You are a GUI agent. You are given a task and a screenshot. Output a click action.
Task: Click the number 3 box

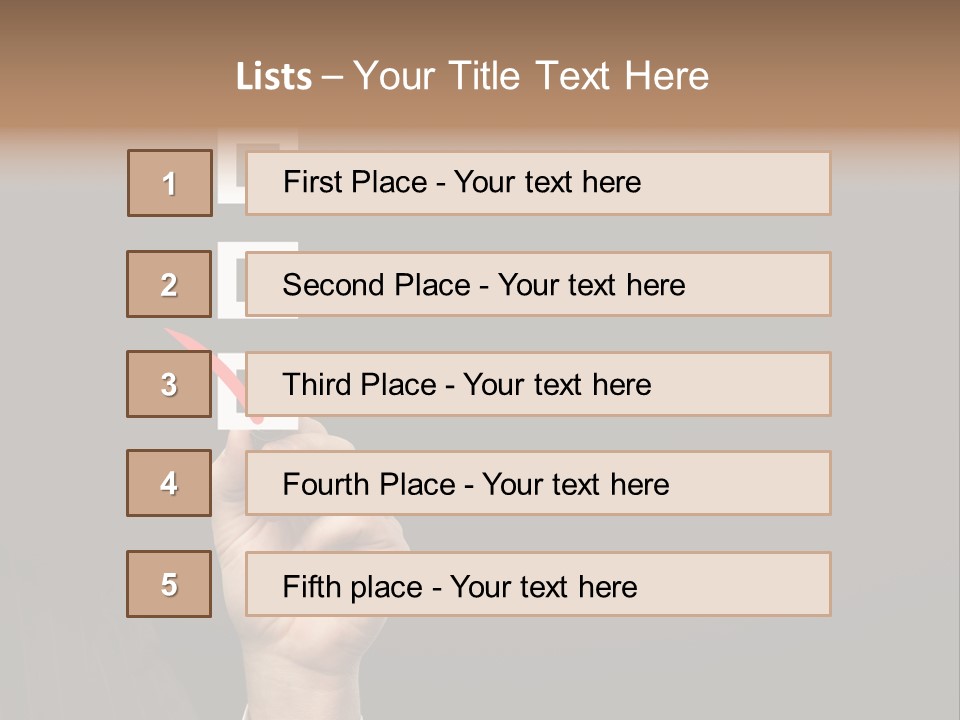pyautogui.click(x=169, y=384)
